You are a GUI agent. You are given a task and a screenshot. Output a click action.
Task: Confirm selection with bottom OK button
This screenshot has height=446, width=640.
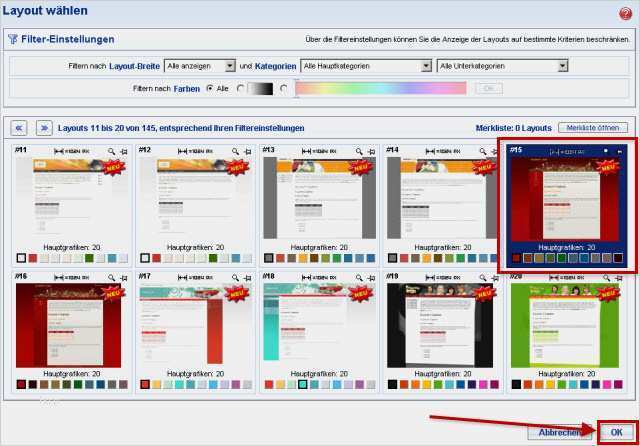tap(613, 431)
